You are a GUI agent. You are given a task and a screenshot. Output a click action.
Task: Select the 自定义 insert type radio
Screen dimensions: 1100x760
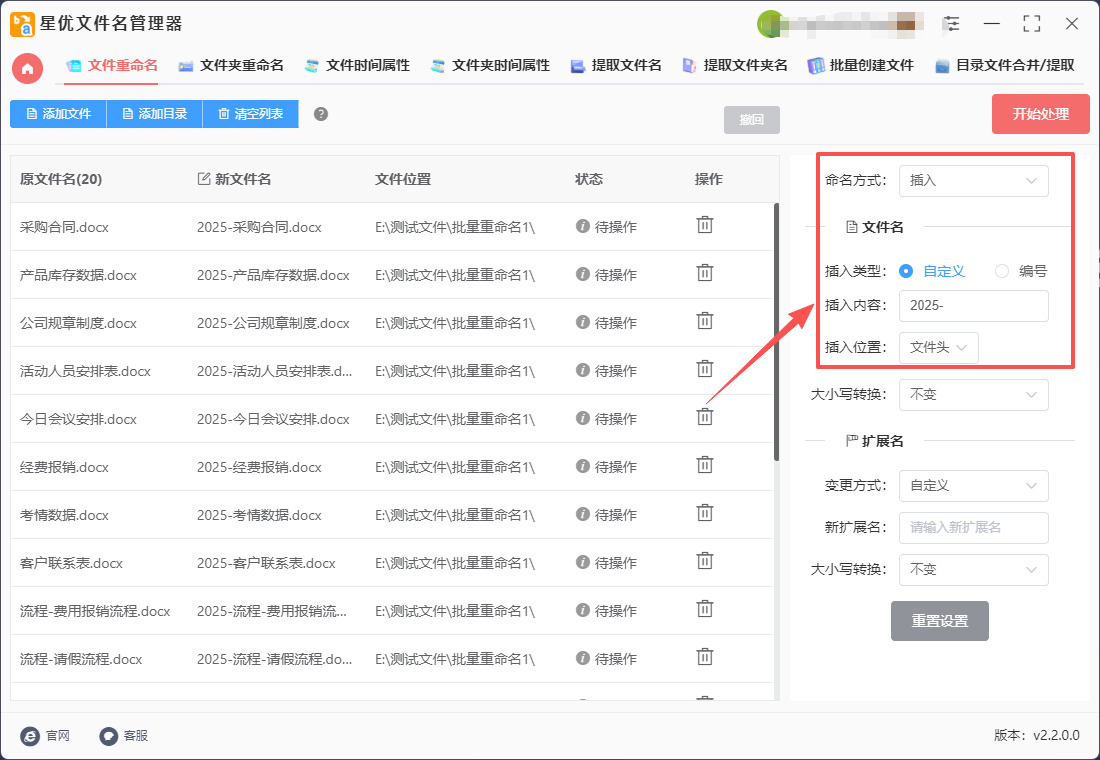906,271
